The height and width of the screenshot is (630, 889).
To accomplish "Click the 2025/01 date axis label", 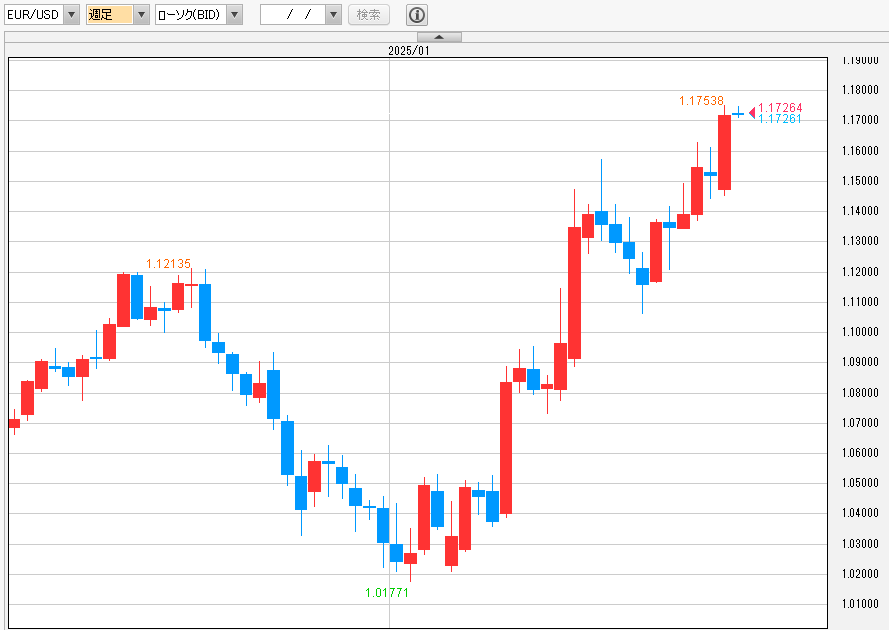I will point(409,50).
